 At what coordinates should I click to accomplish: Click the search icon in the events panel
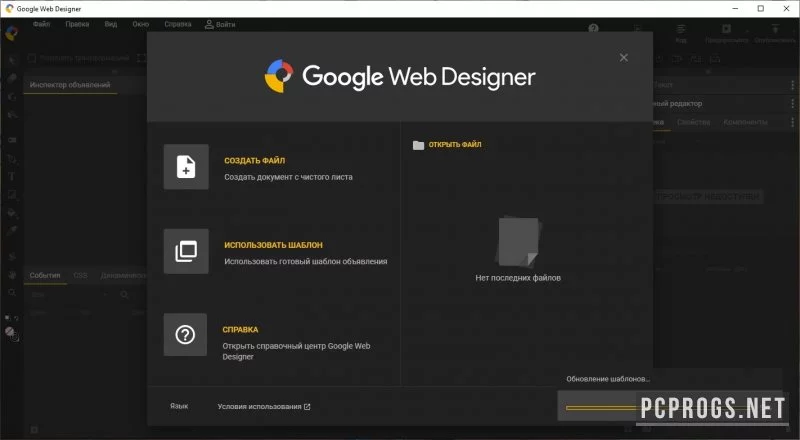[x=124, y=295]
